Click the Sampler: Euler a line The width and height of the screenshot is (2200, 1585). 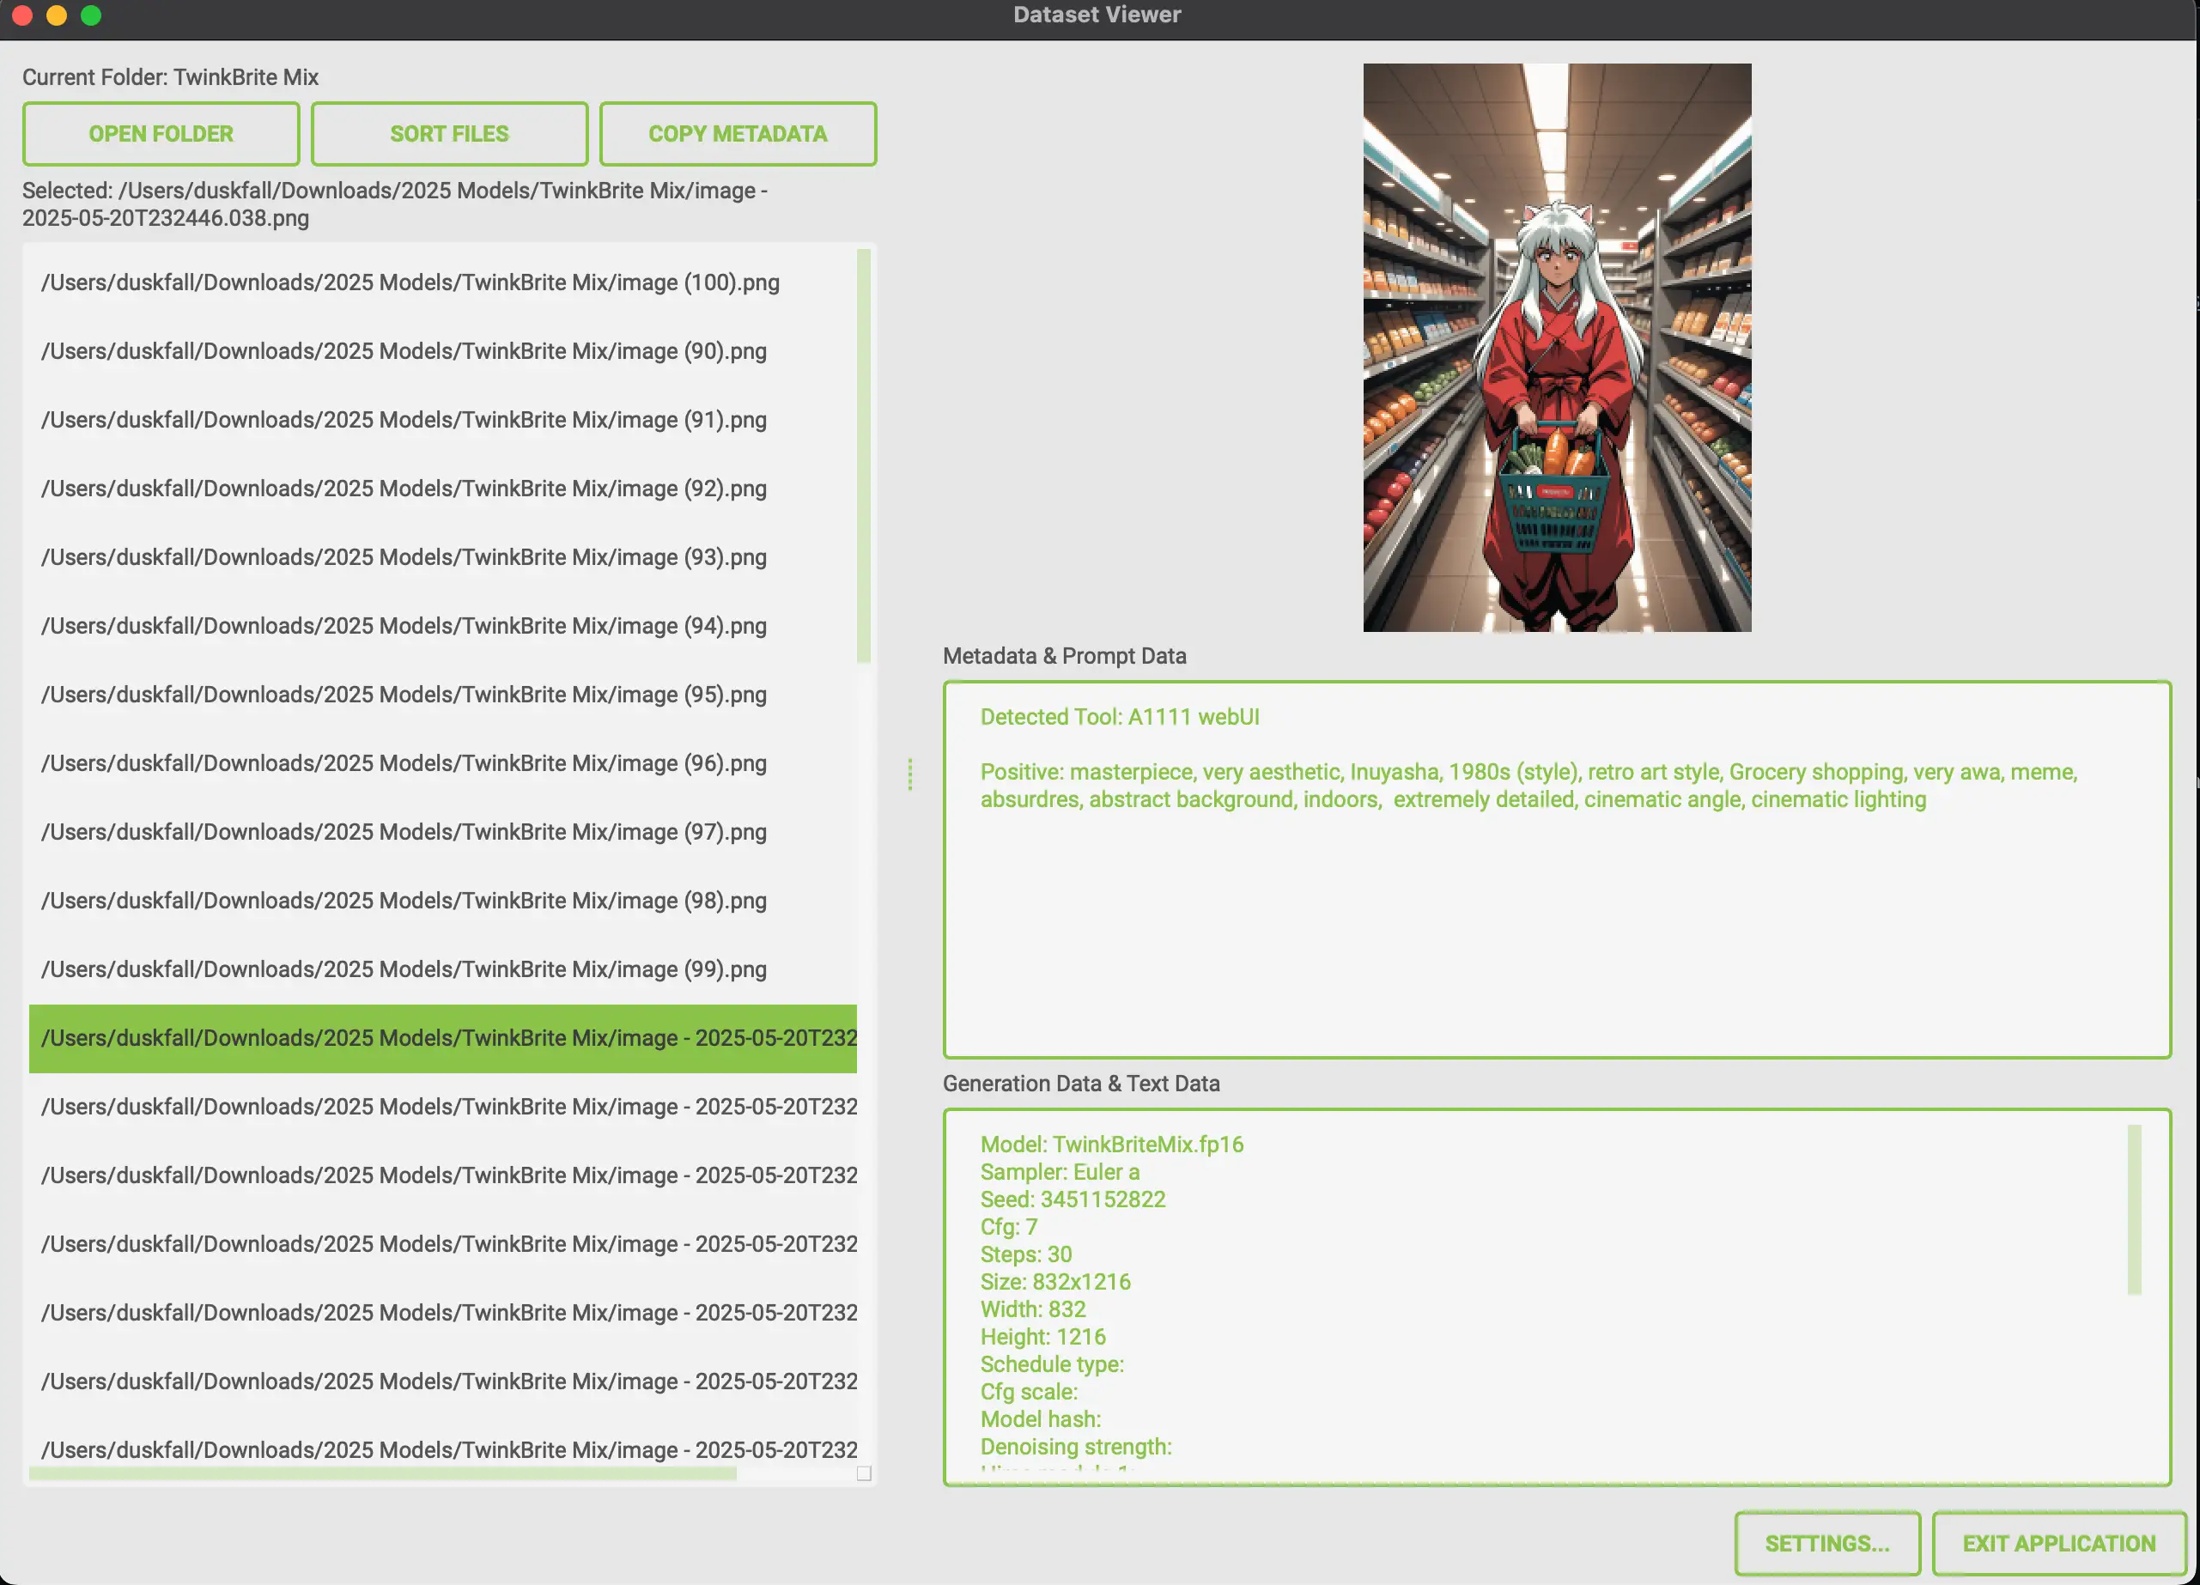click(1060, 1172)
